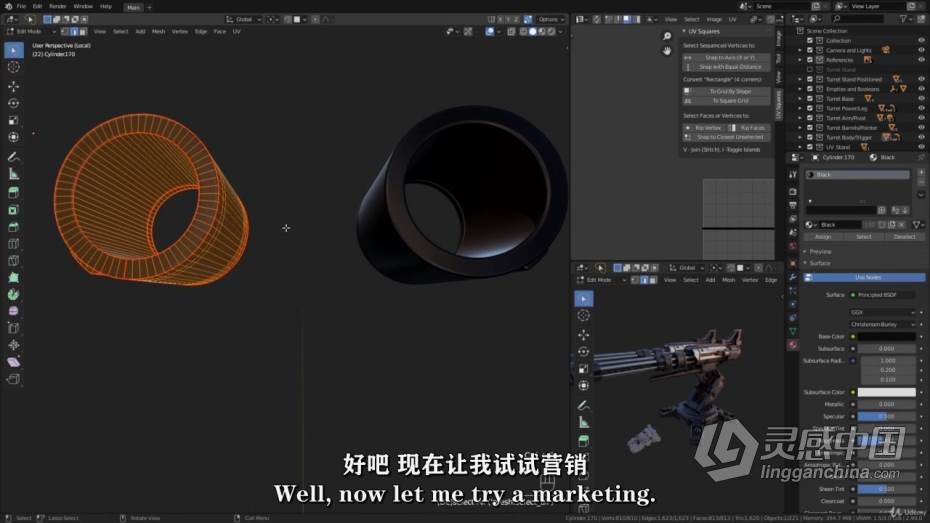Select the Measure tool in main viewport

point(14,174)
